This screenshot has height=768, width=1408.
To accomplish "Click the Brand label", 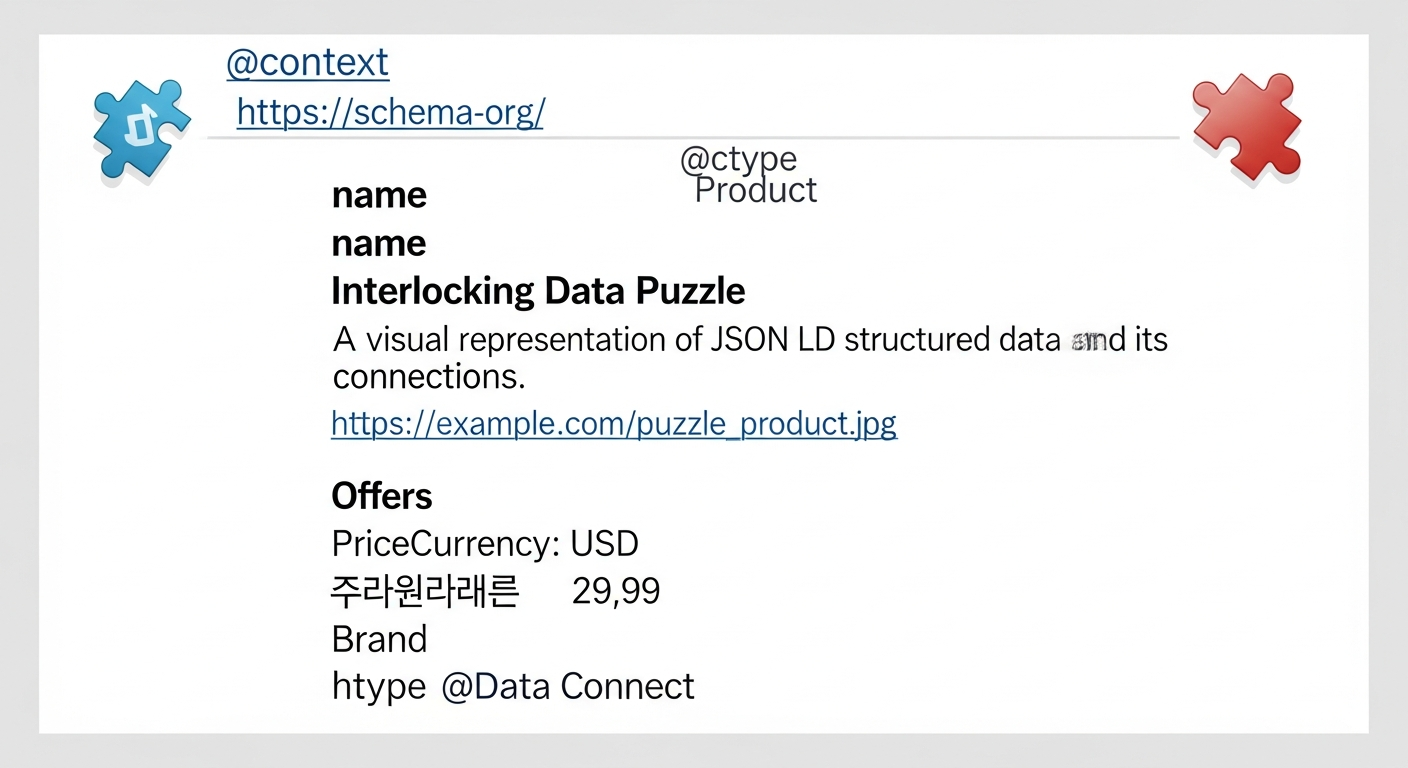I will coord(379,639).
